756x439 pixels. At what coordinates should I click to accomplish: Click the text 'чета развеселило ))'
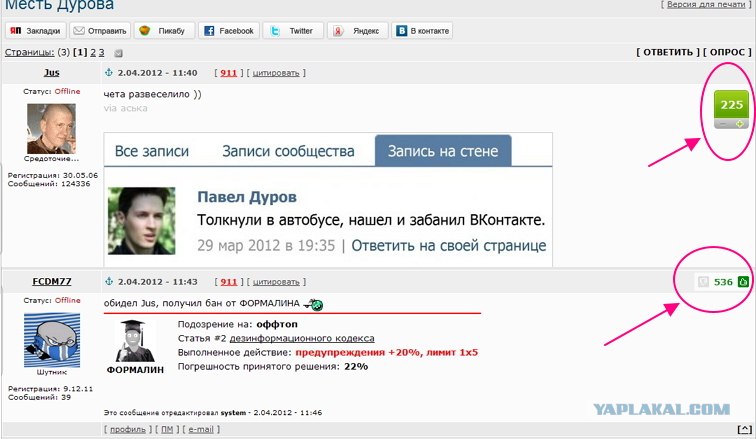pyautogui.click(x=152, y=94)
